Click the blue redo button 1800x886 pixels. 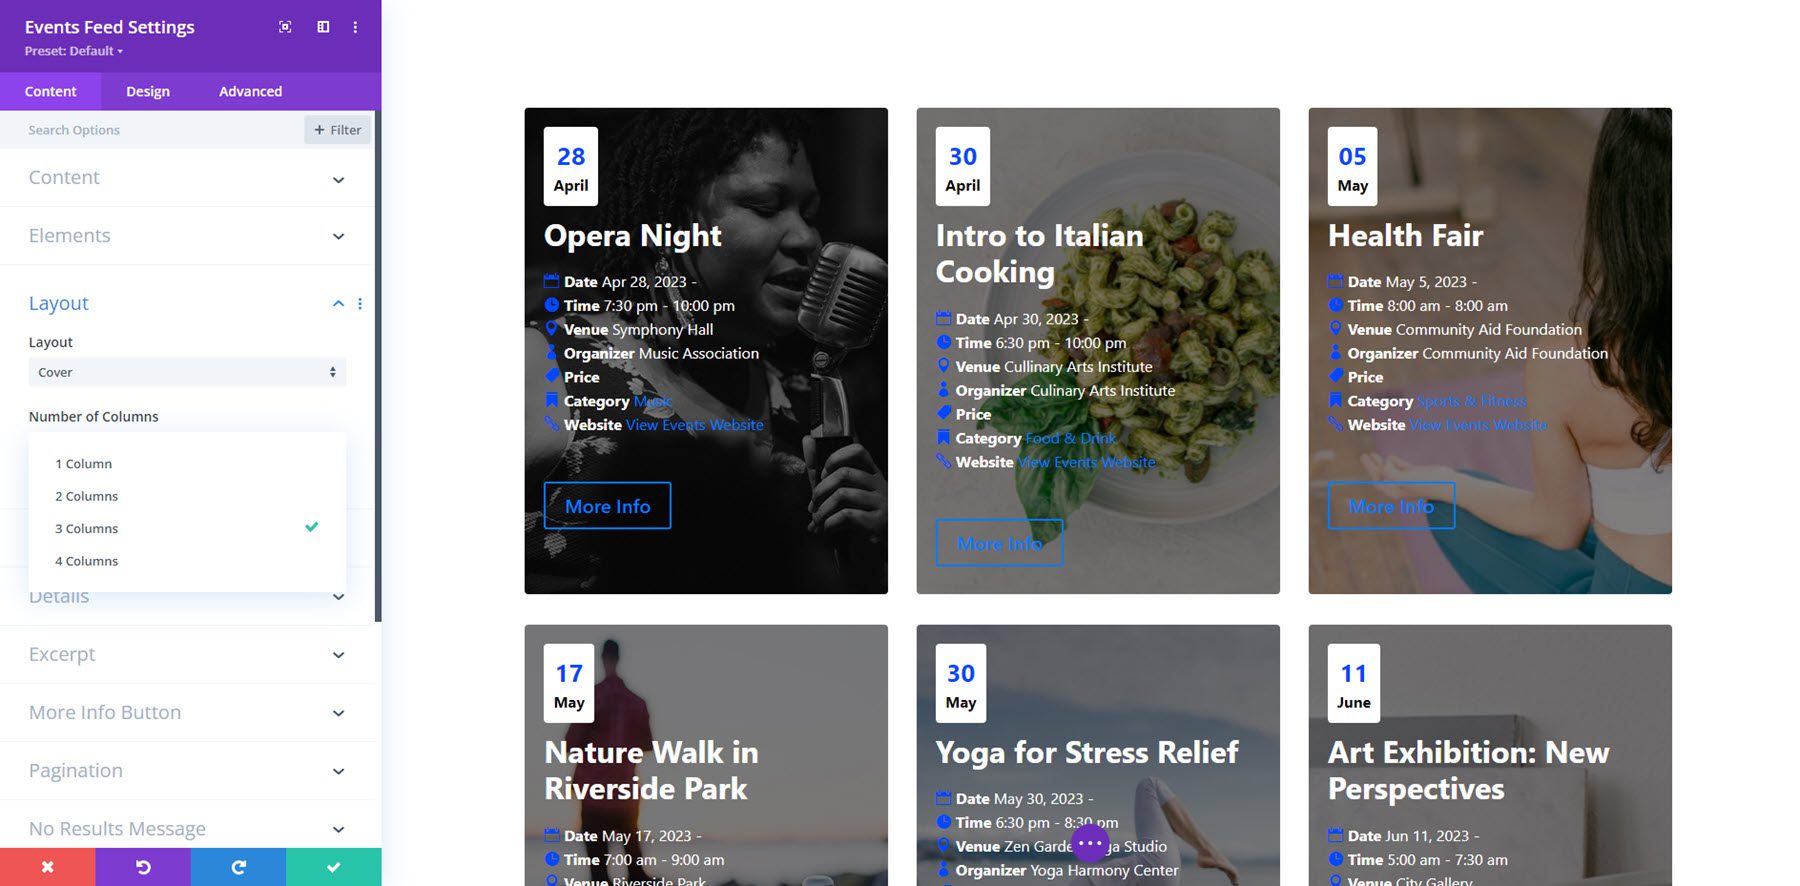pyautogui.click(x=238, y=867)
